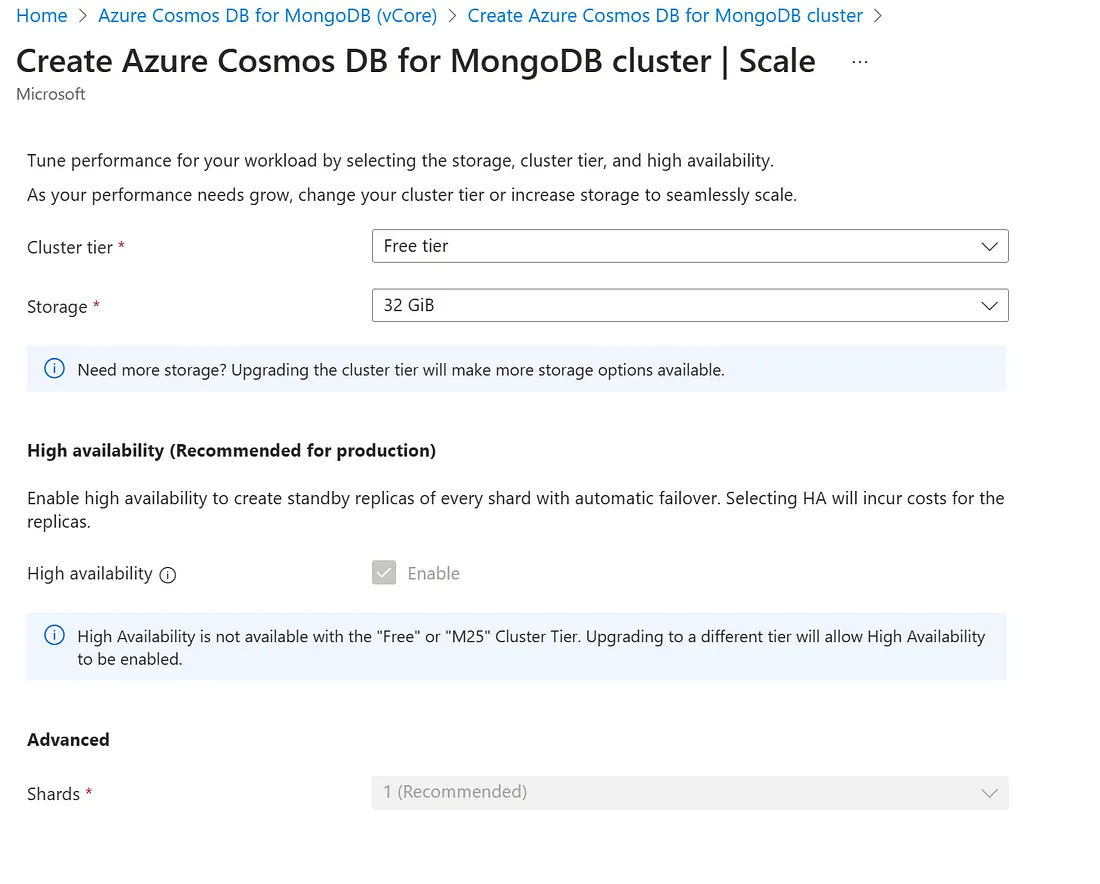Toggle the High availability Enable checkbox
1100x884 pixels.
[x=384, y=572]
